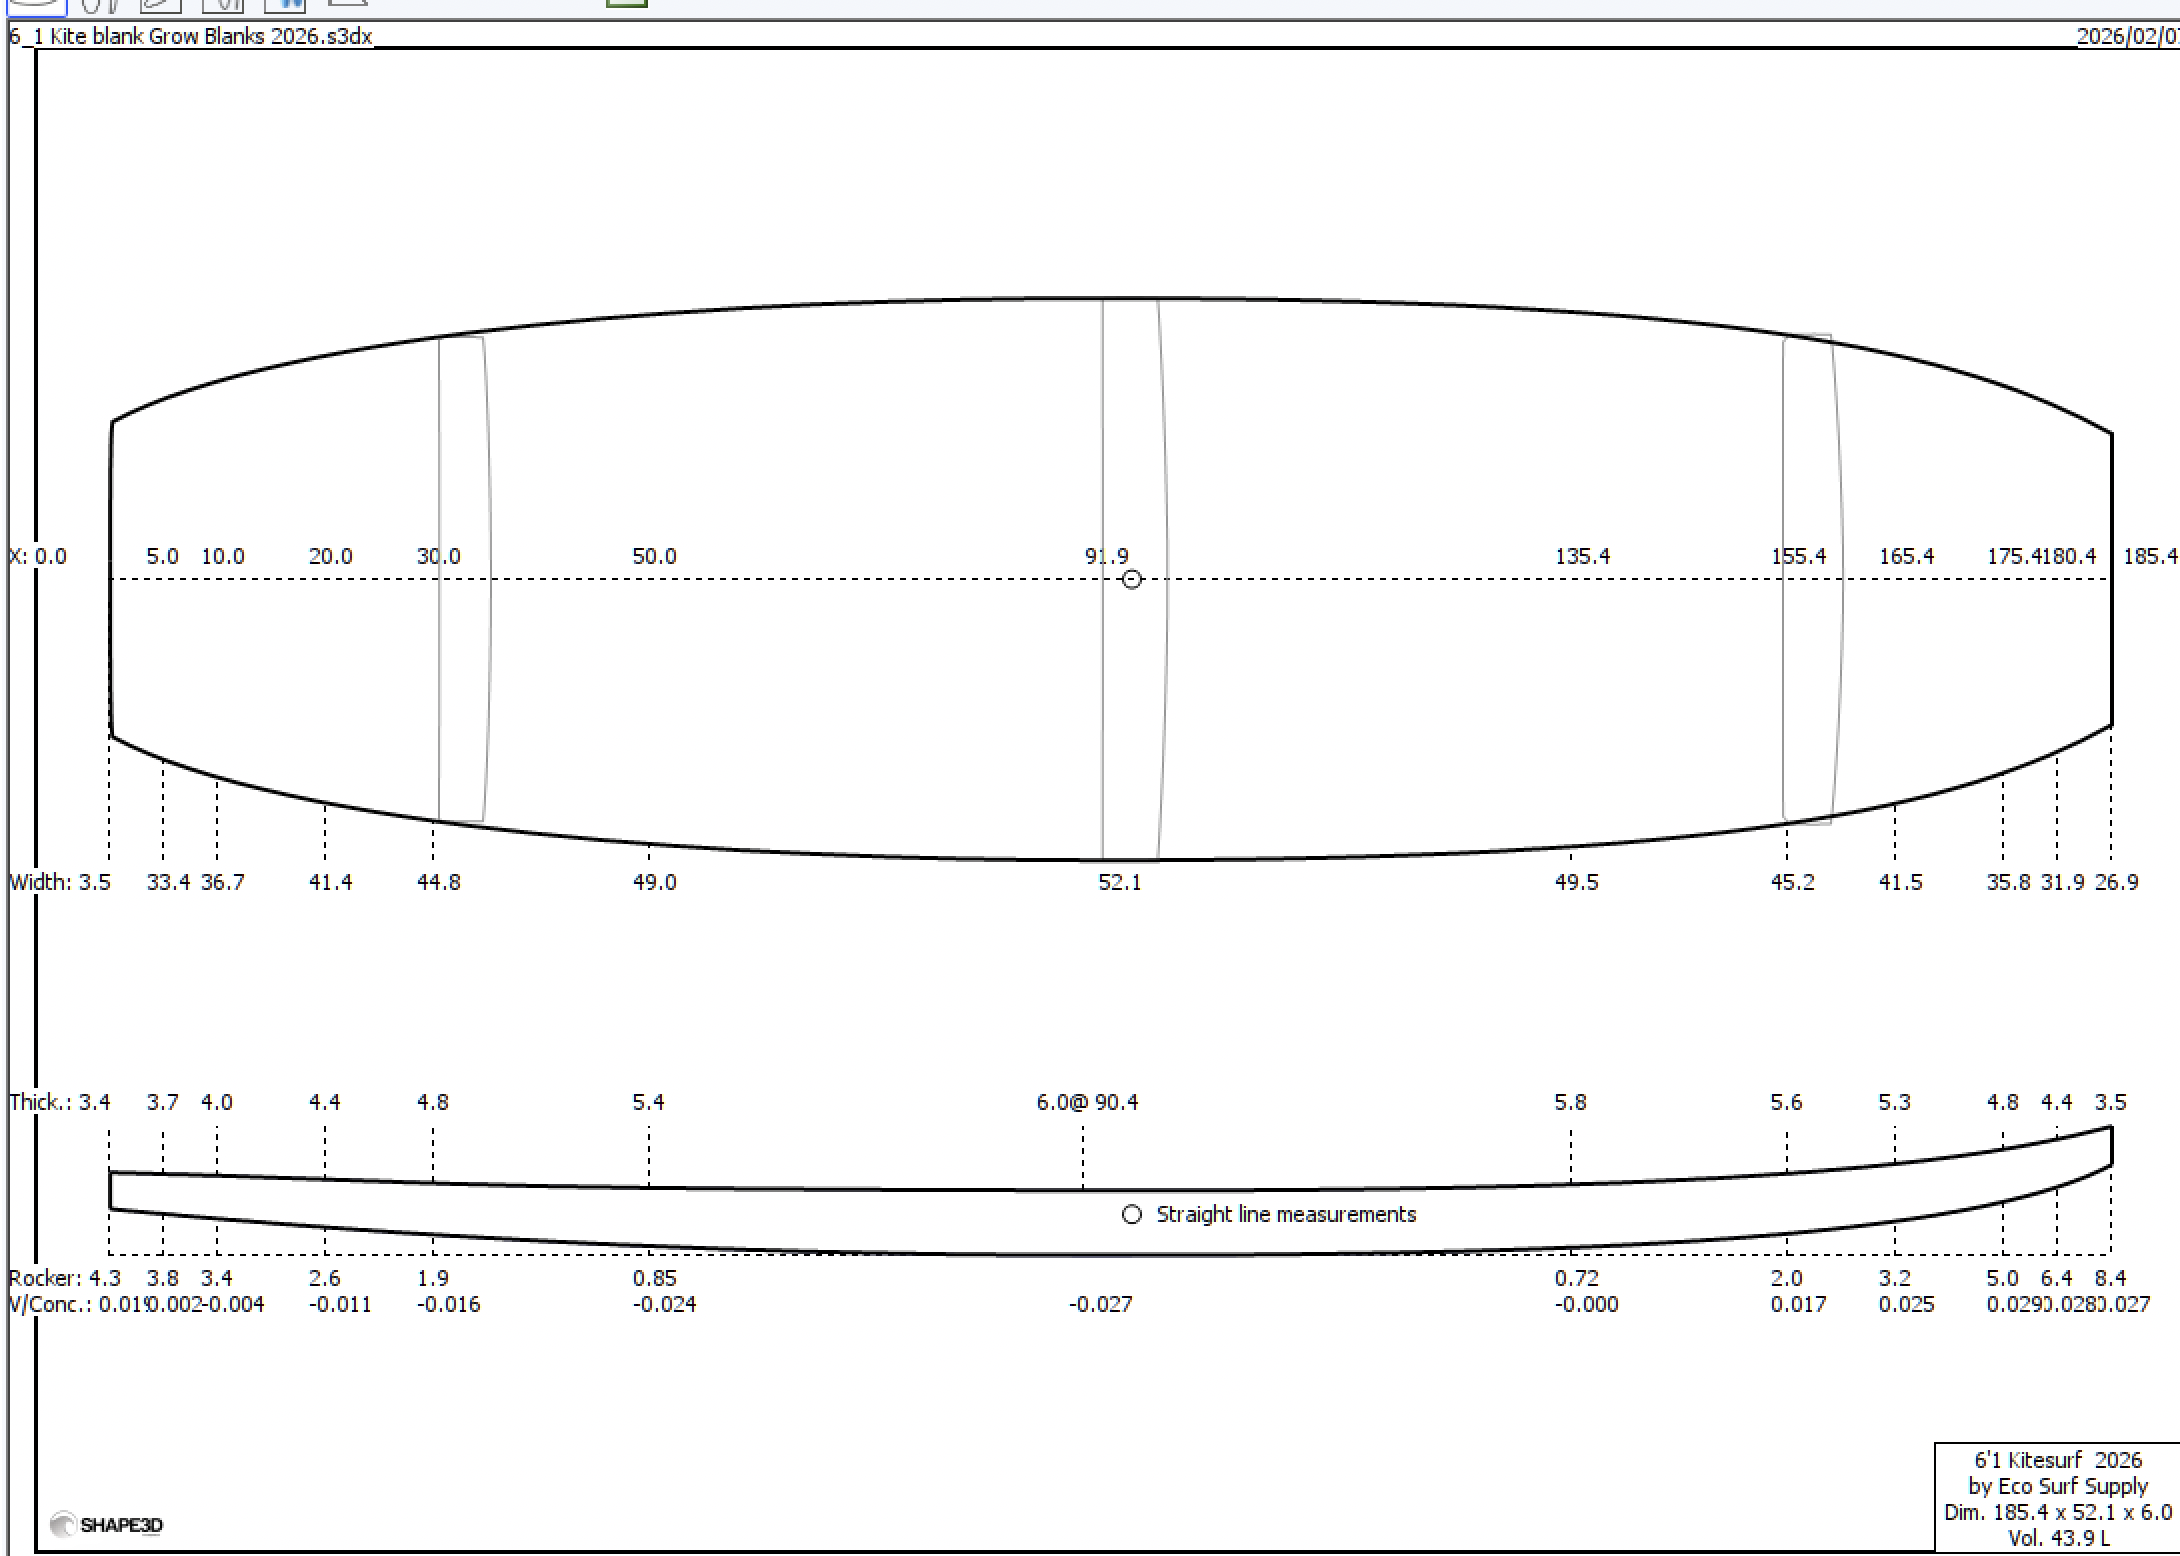Click the Width: 3.5 label
The image size is (2180, 1556).
click(x=60, y=882)
